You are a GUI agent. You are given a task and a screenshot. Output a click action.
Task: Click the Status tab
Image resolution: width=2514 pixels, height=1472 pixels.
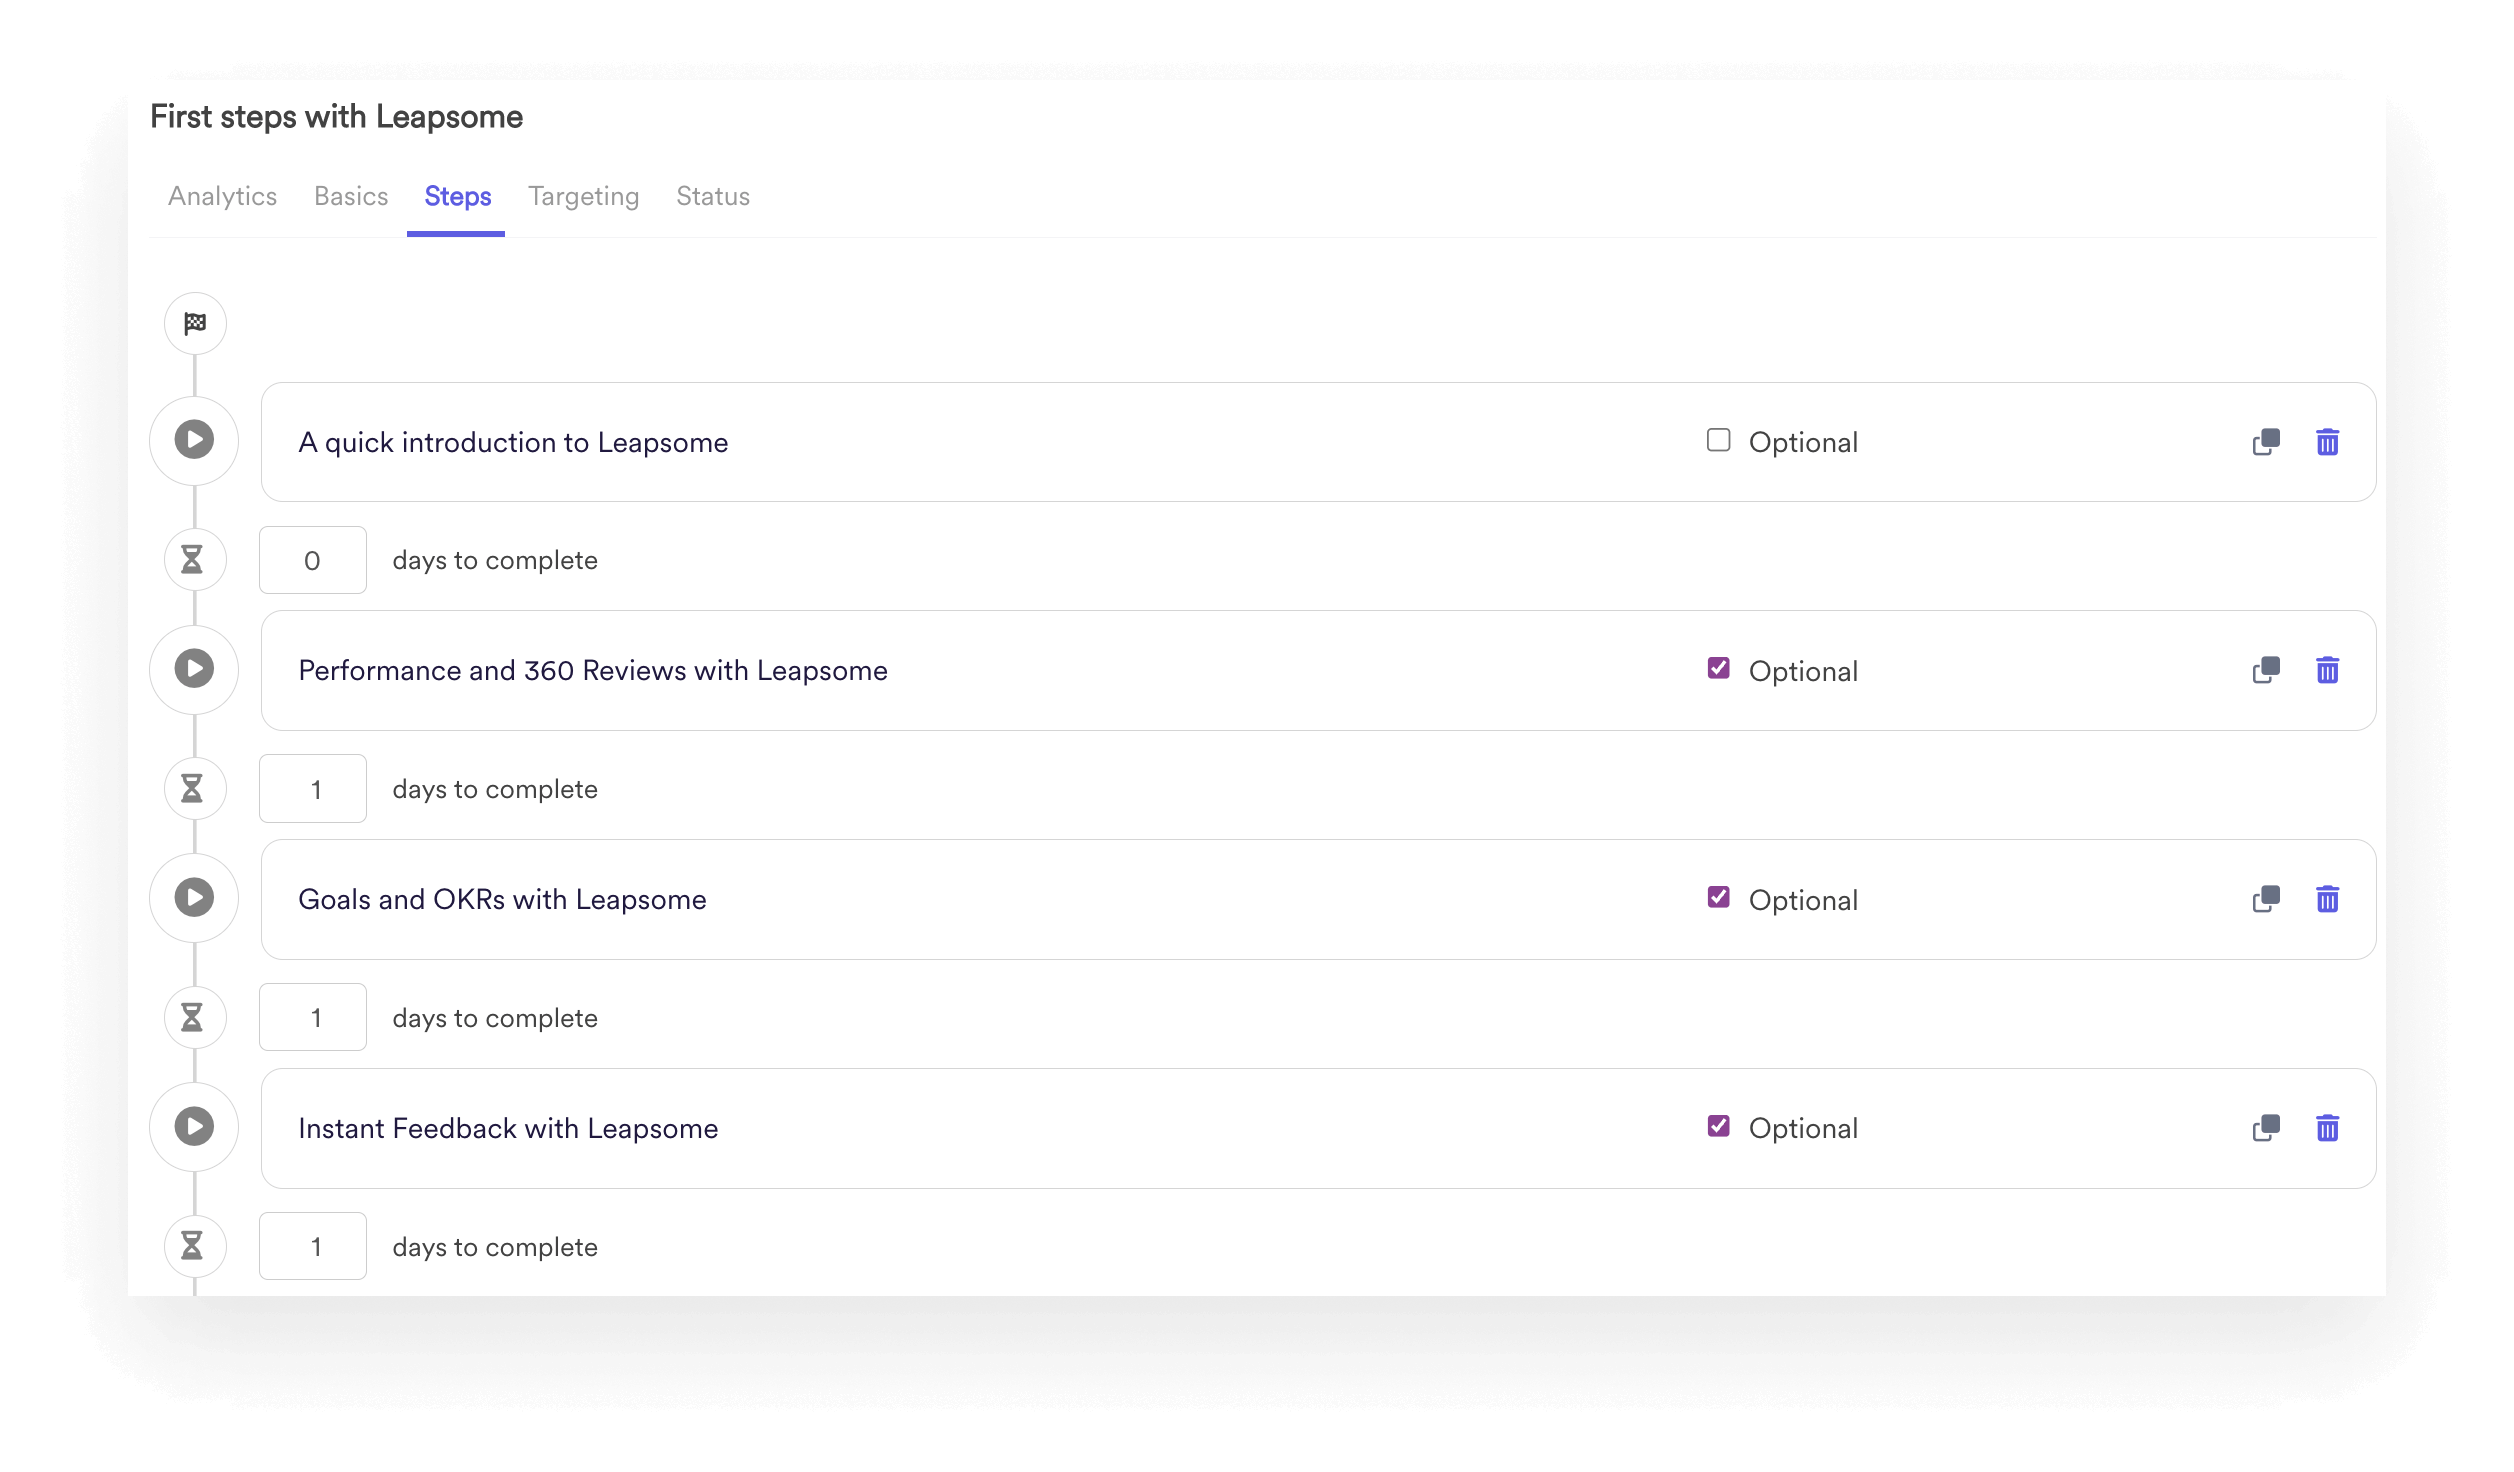pyautogui.click(x=713, y=196)
